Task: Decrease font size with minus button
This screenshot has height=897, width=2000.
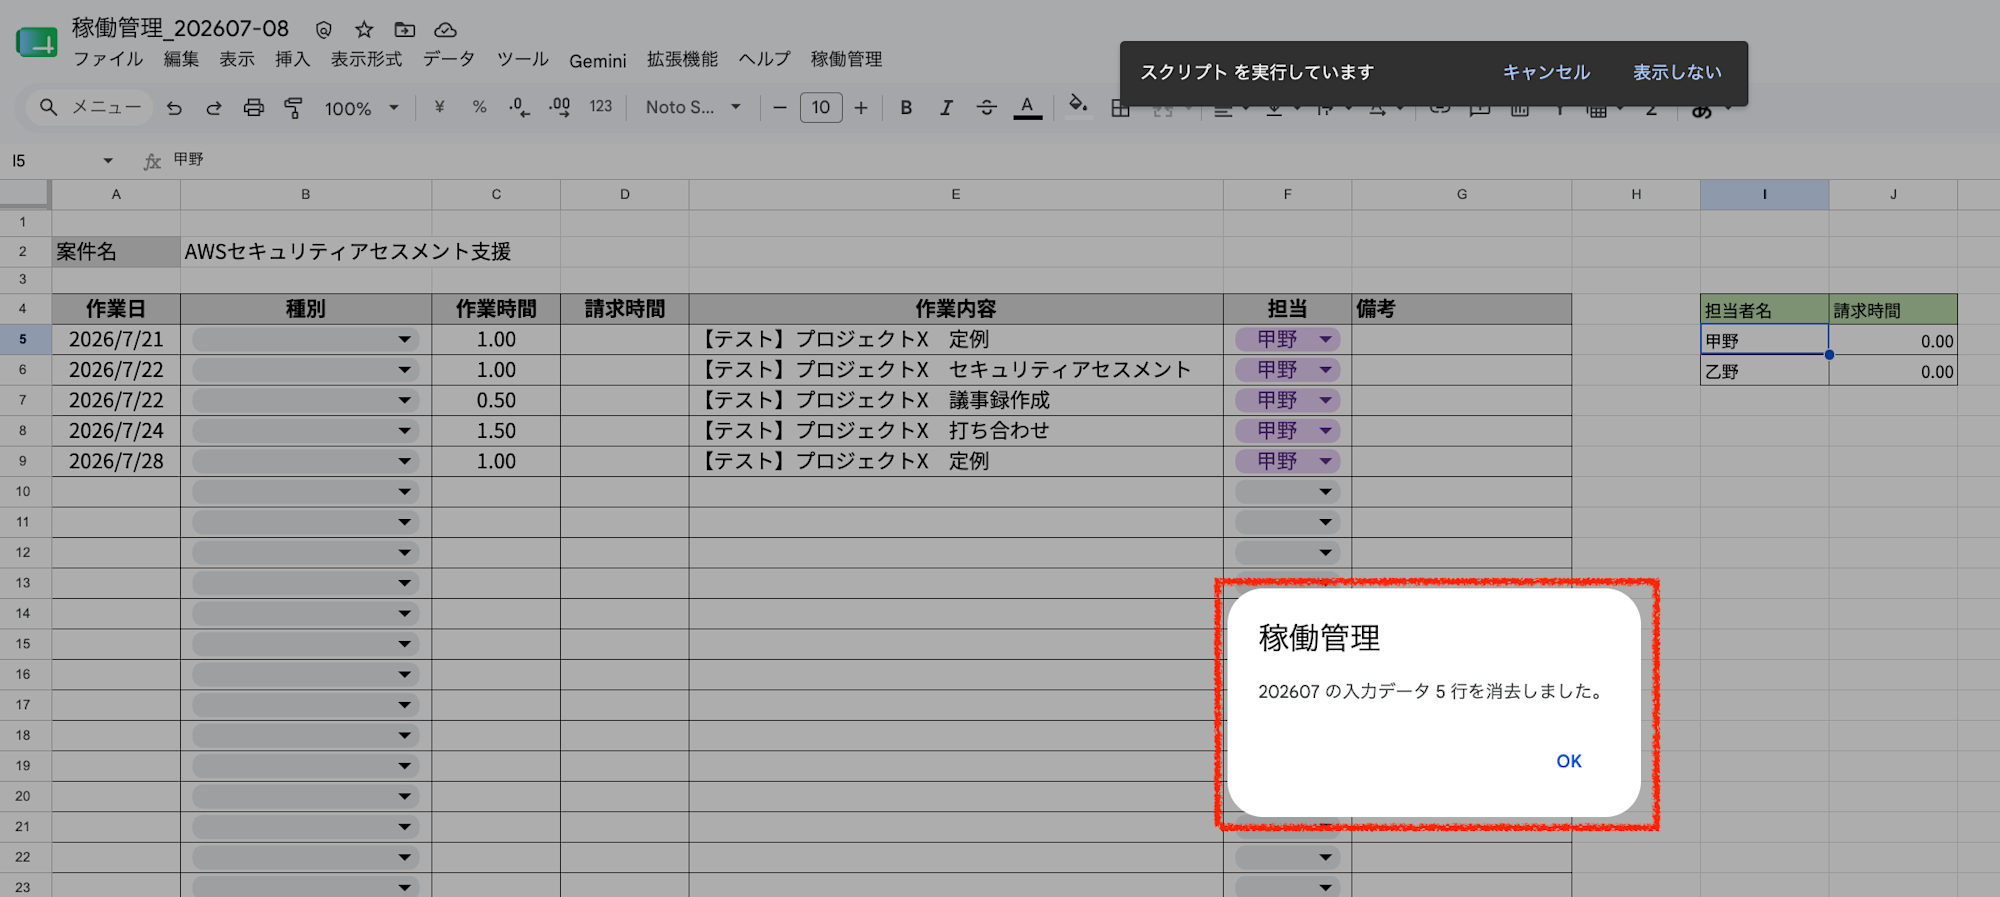Action: pos(780,107)
